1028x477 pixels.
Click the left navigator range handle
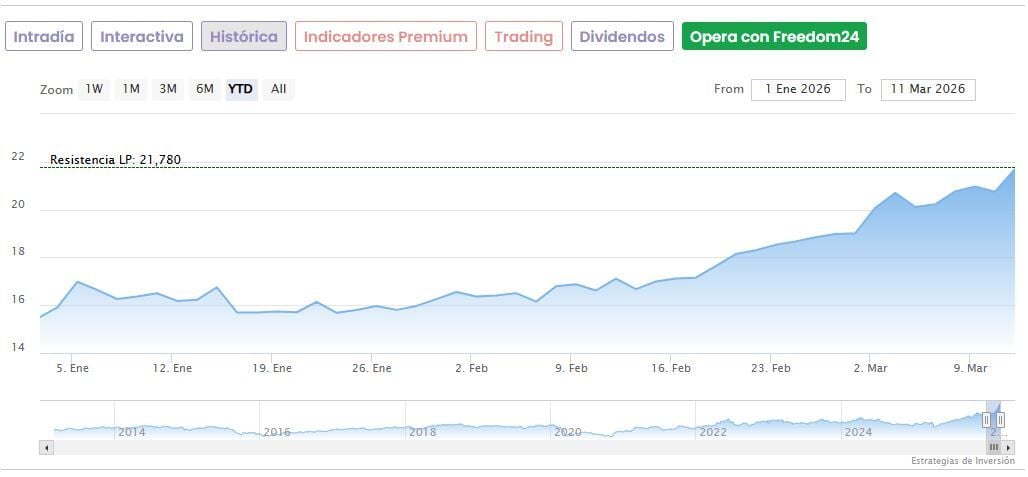(986, 420)
